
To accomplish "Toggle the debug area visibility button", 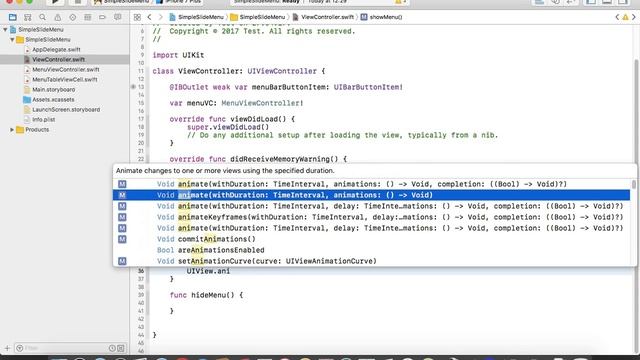I will [x=607, y=2].
